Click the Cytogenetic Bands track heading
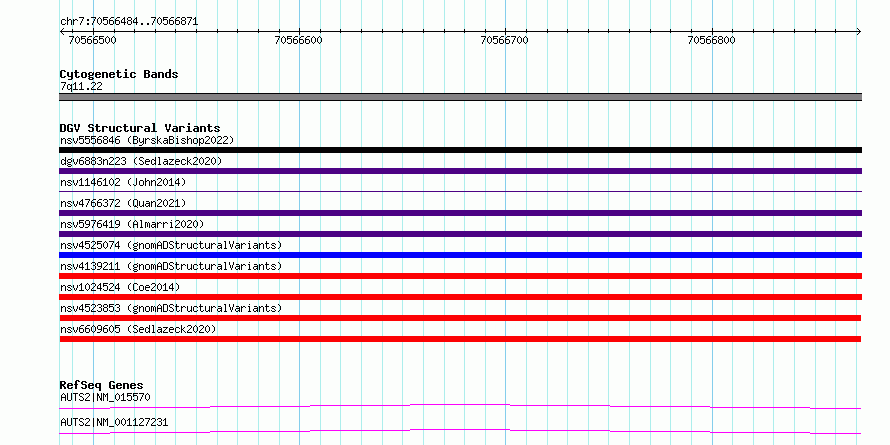The height and width of the screenshot is (445, 890). [119, 74]
